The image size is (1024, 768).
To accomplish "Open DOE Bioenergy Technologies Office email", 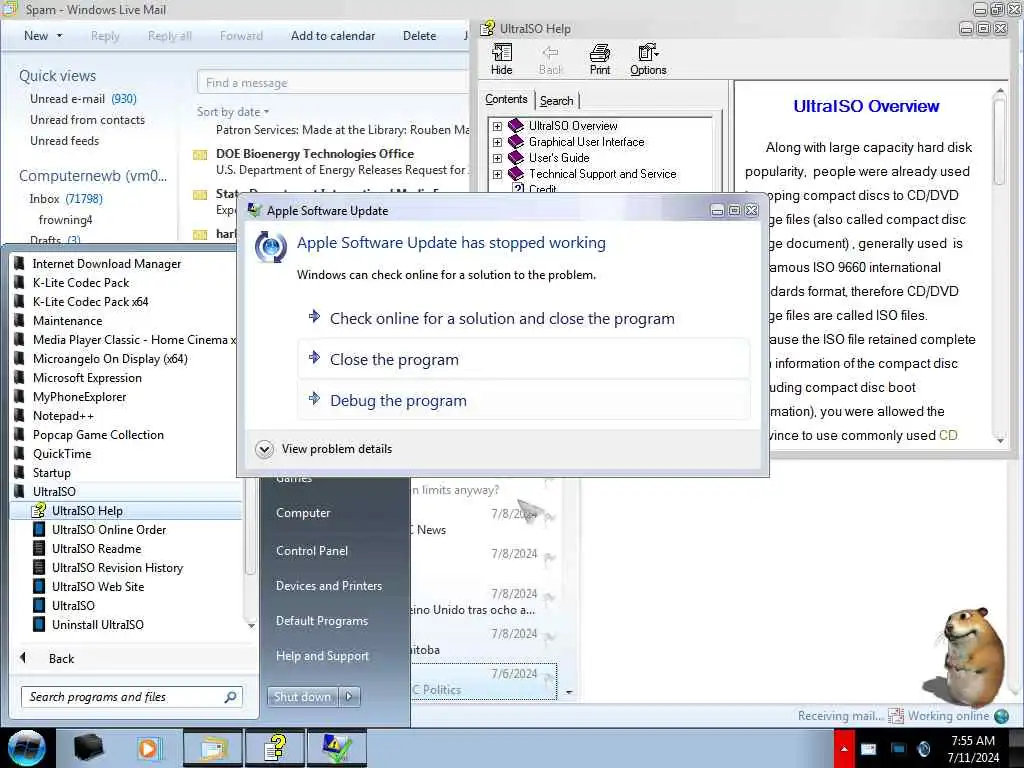I will click(332, 161).
